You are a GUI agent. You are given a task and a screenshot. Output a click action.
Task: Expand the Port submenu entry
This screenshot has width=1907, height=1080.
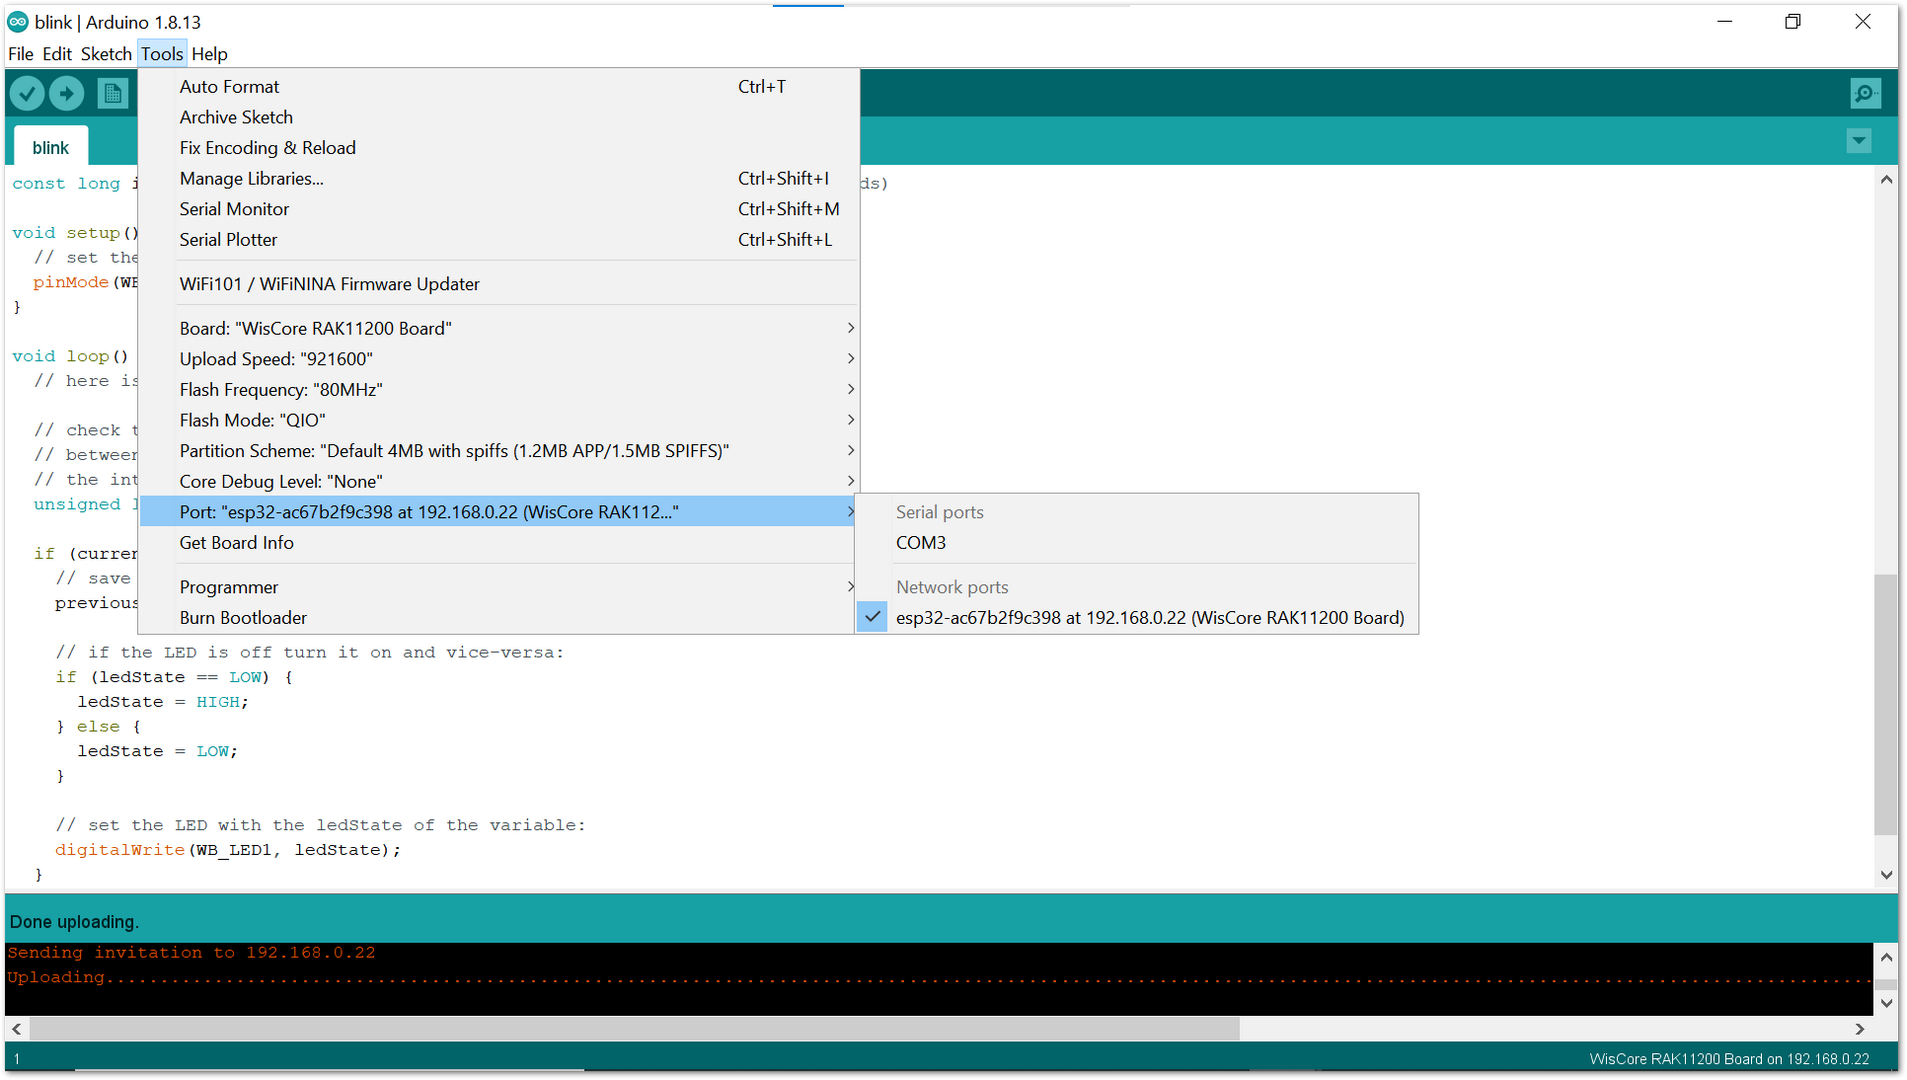click(498, 512)
